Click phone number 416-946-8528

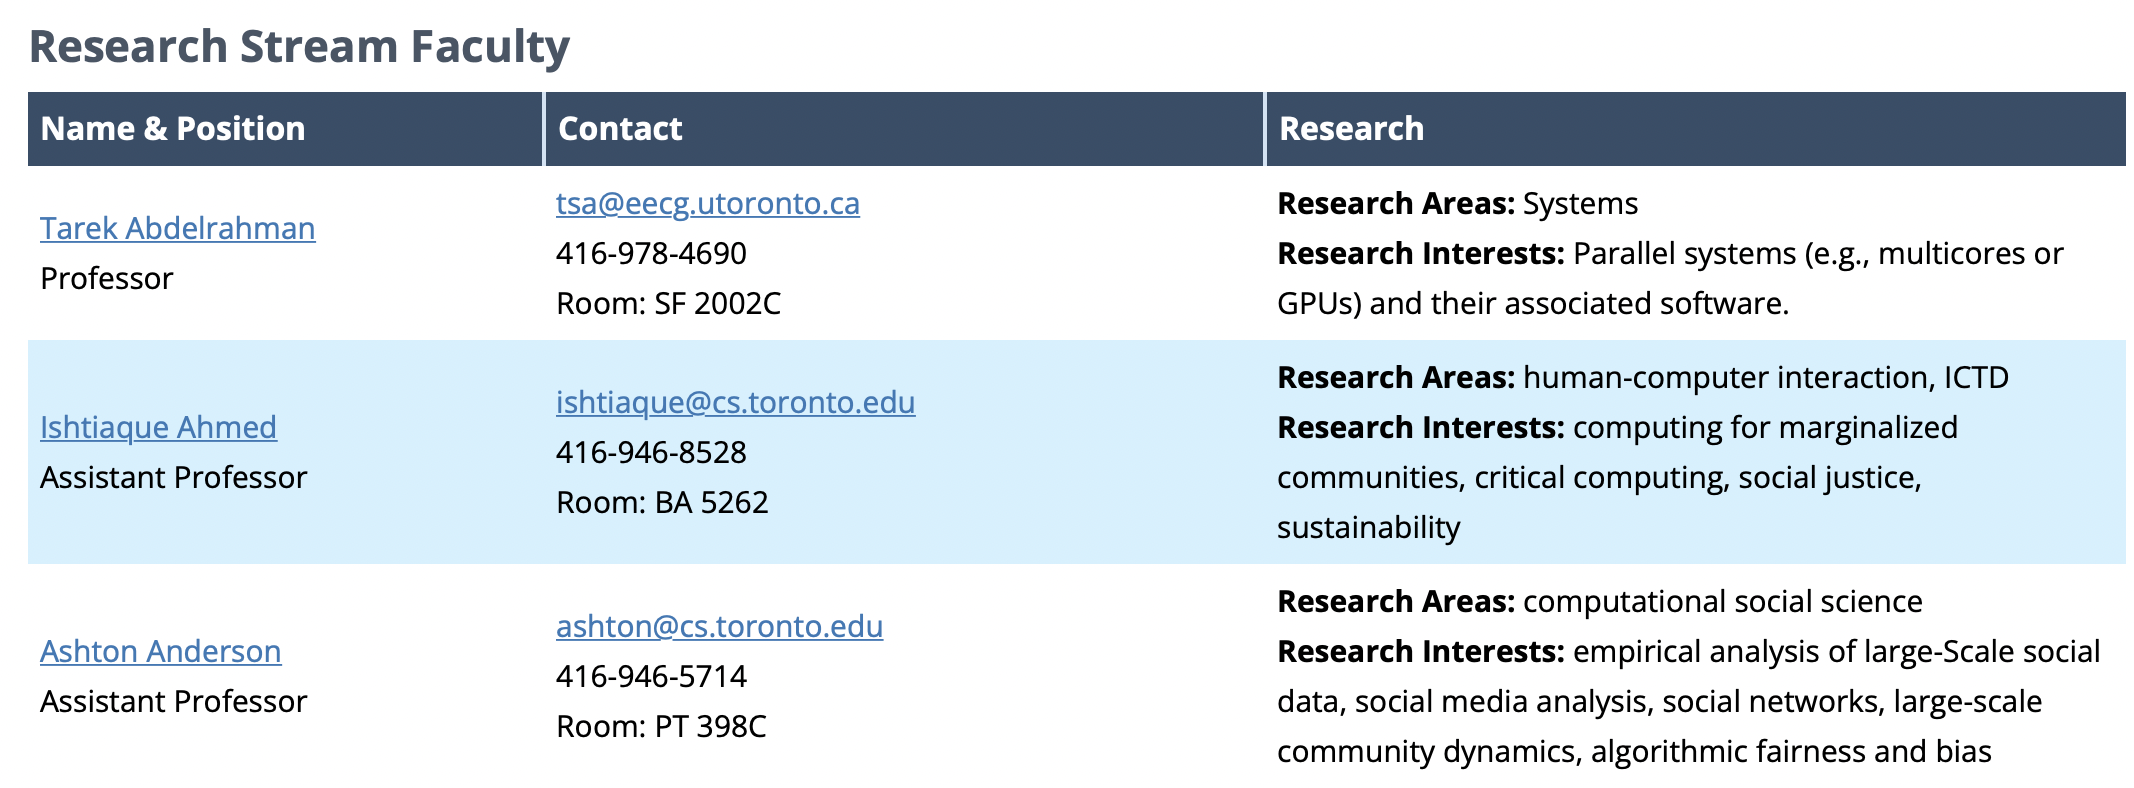(x=651, y=452)
